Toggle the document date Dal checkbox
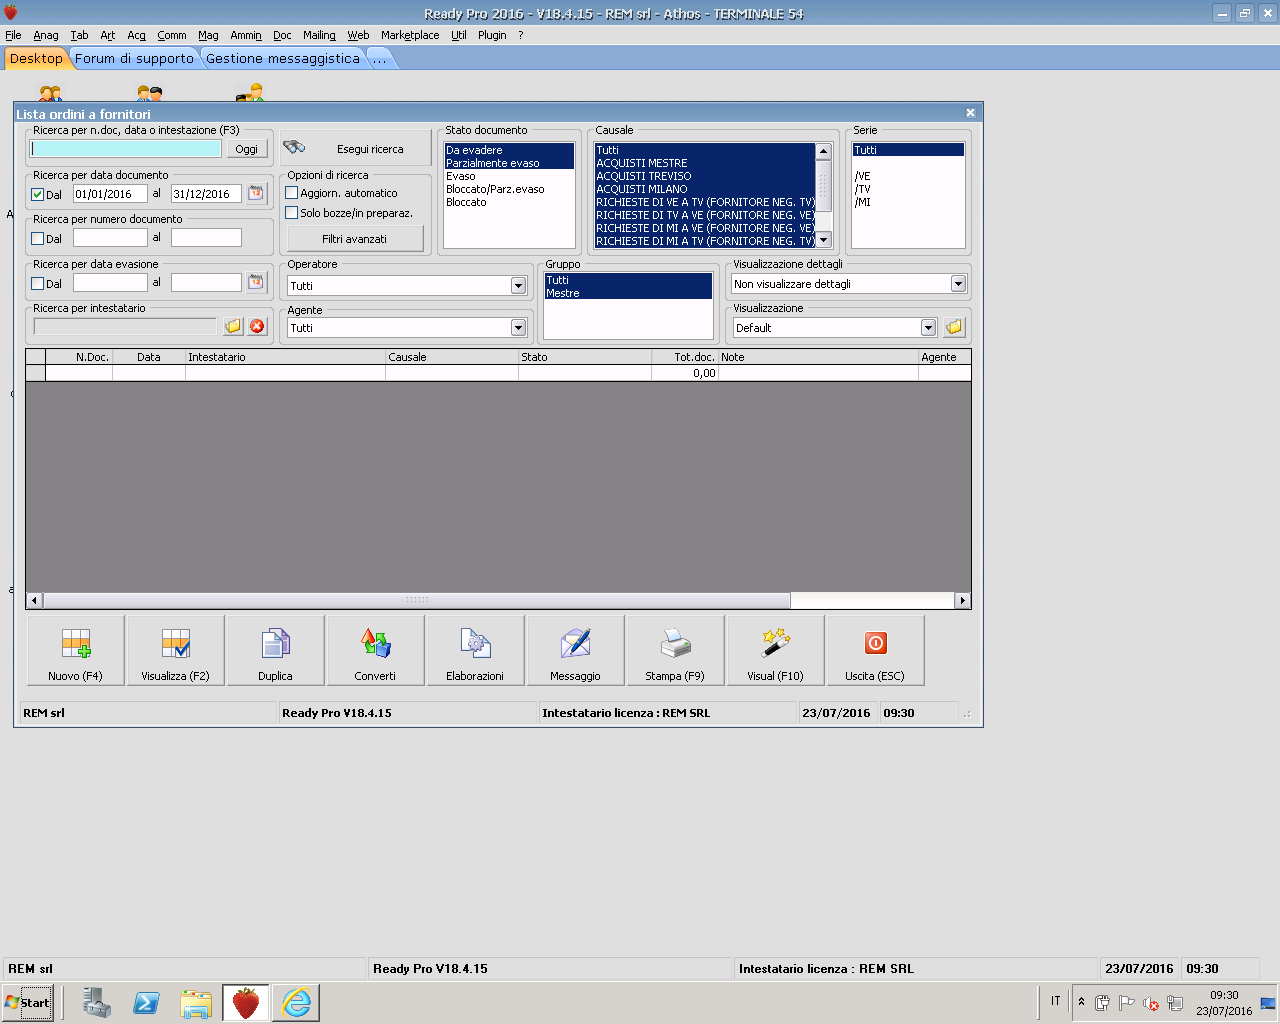Screen dimensions: 1280x1024 click(x=38, y=195)
